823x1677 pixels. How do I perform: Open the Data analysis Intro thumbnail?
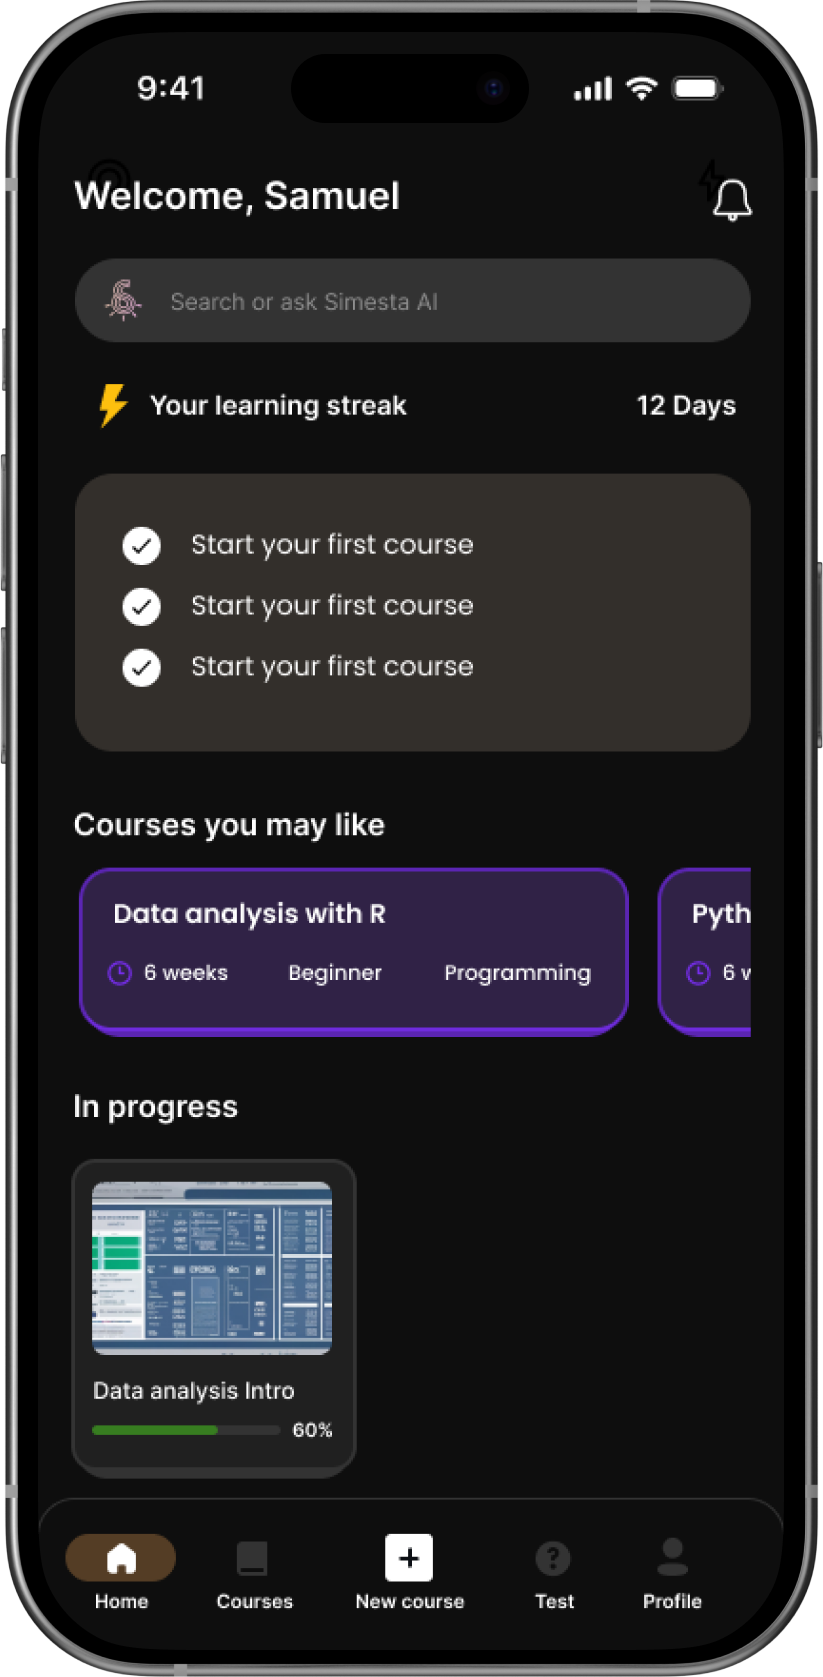(212, 1268)
